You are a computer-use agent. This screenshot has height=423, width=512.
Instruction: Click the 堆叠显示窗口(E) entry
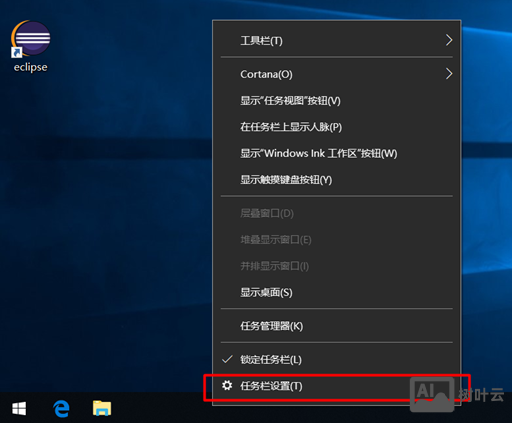(337, 240)
